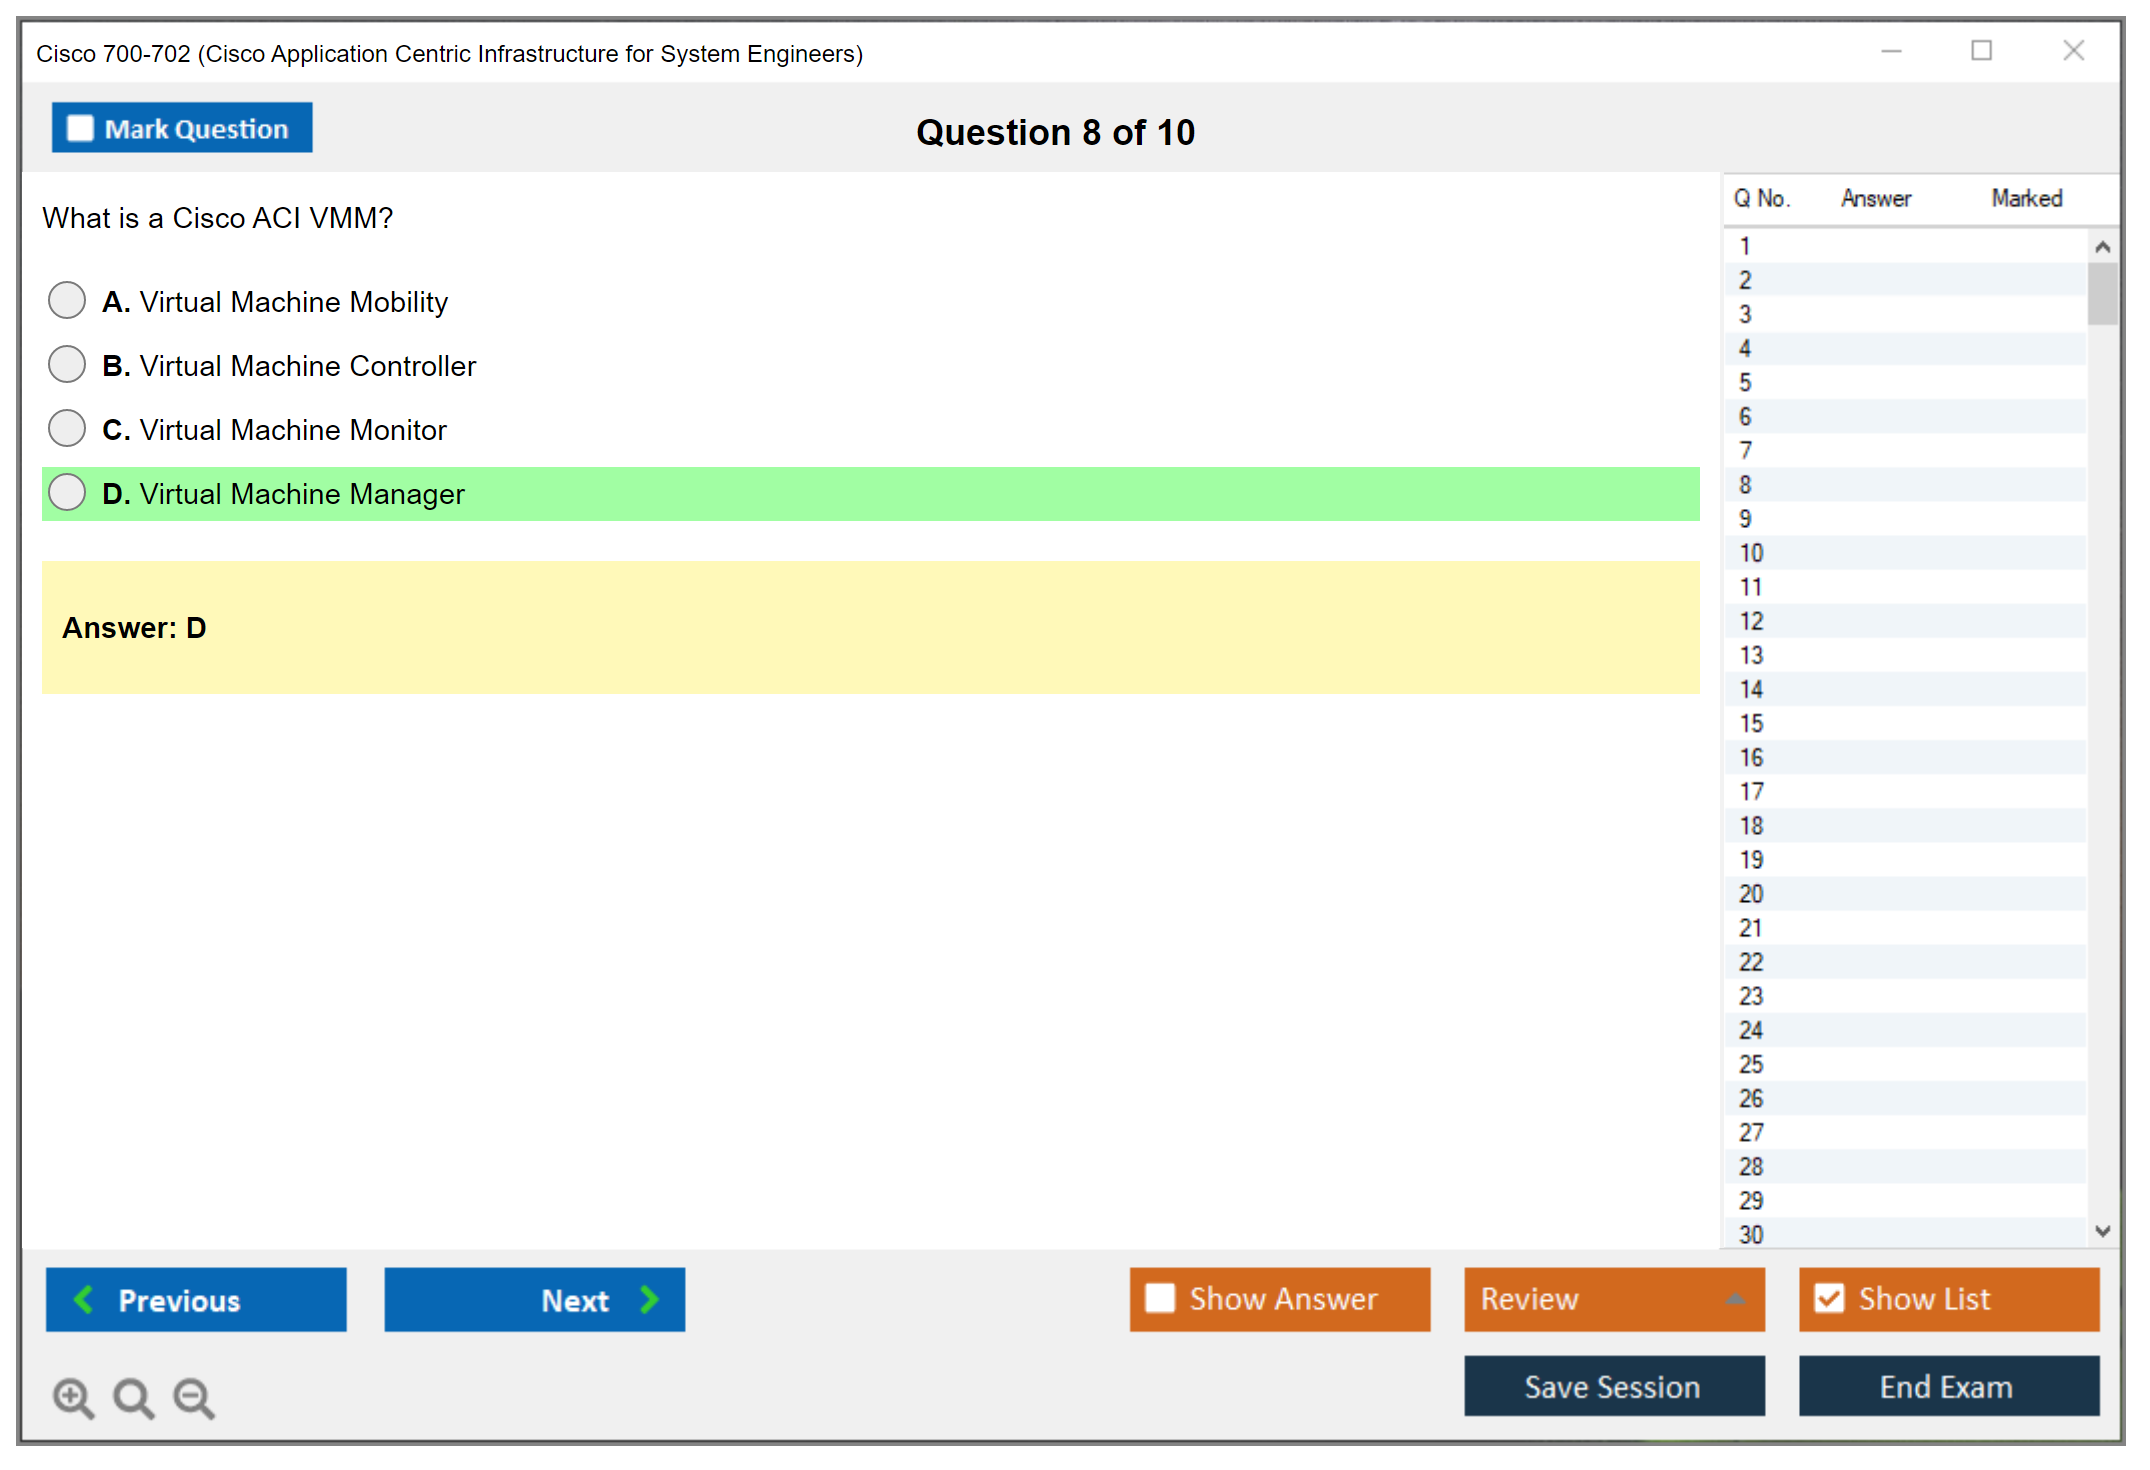Click the green right arrow on Next

point(650,1299)
